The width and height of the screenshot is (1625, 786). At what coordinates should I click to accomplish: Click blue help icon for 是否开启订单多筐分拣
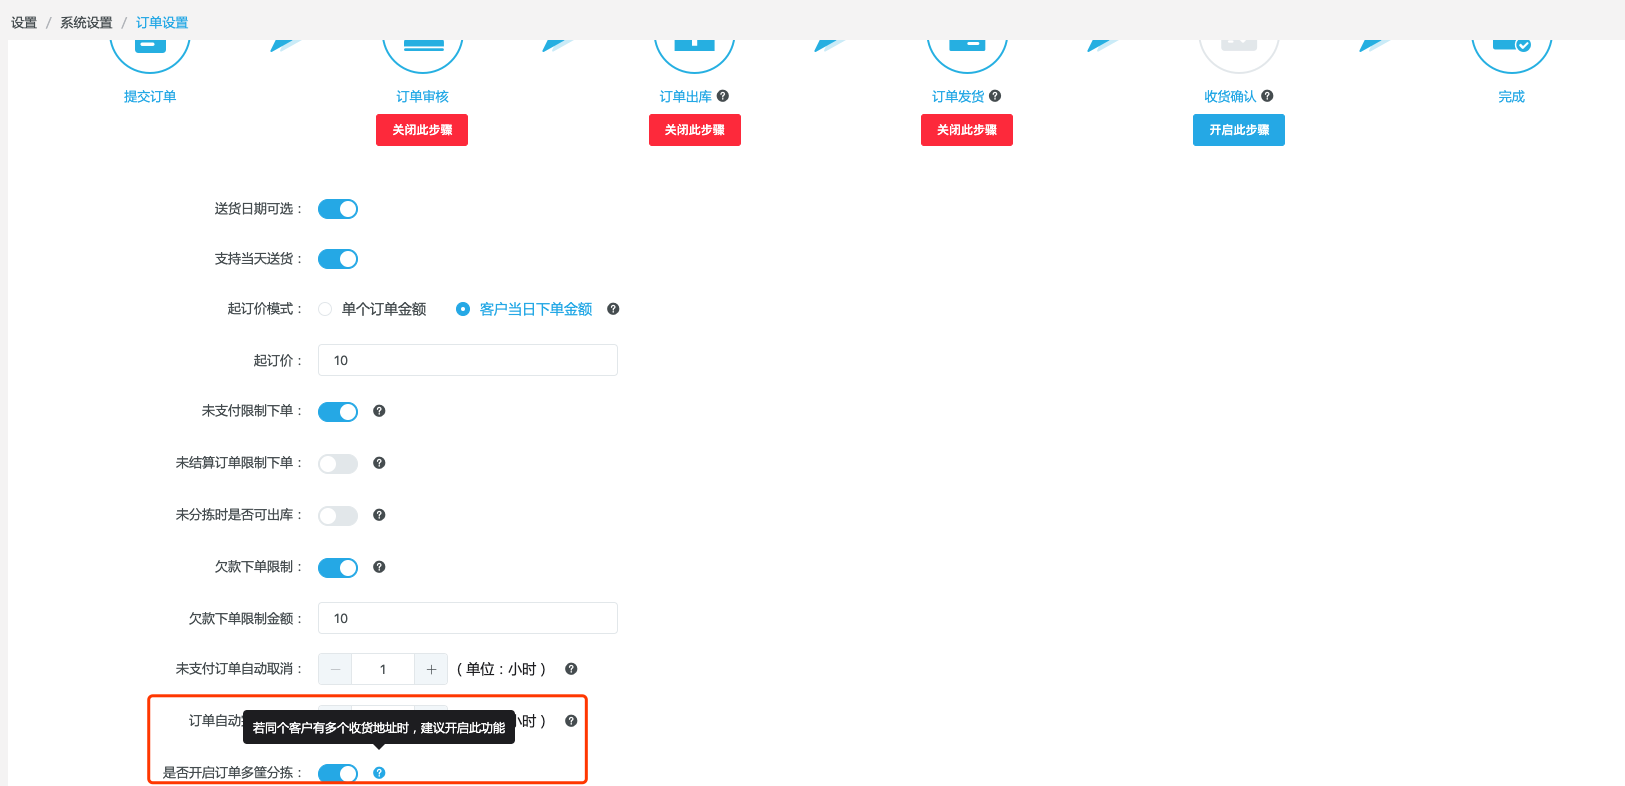coord(379,773)
